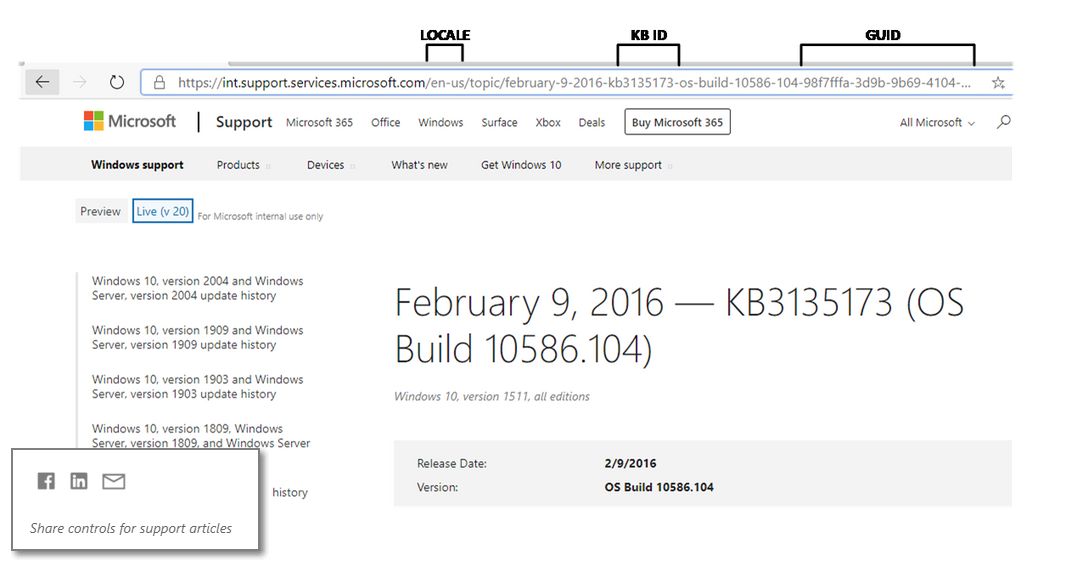The height and width of the screenshot is (569, 1068).
Task: Open Windows 10 version 1909 update history
Action: tap(198, 337)
